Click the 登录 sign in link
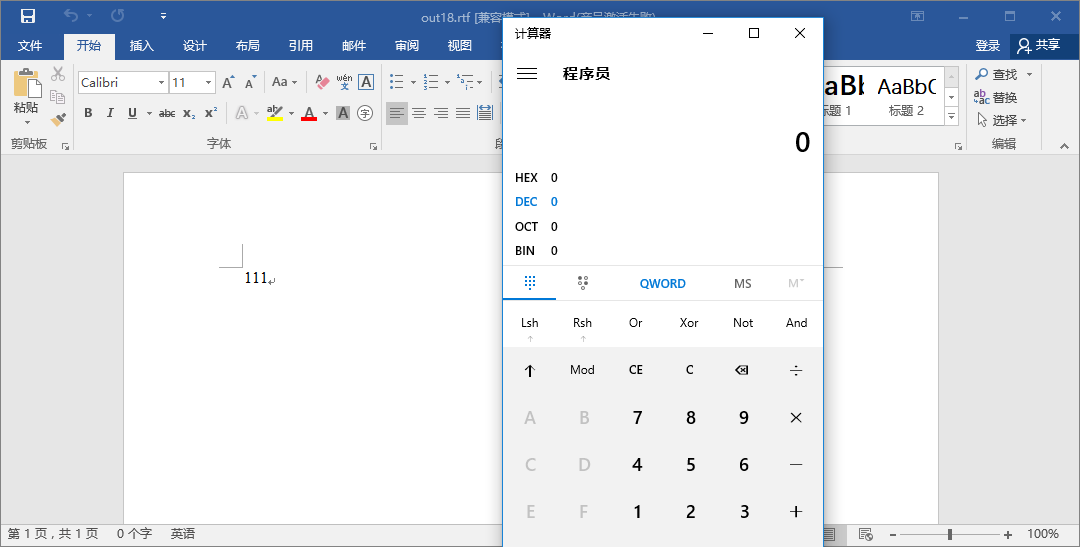The image size is (1080, 547). pos(988,45)
